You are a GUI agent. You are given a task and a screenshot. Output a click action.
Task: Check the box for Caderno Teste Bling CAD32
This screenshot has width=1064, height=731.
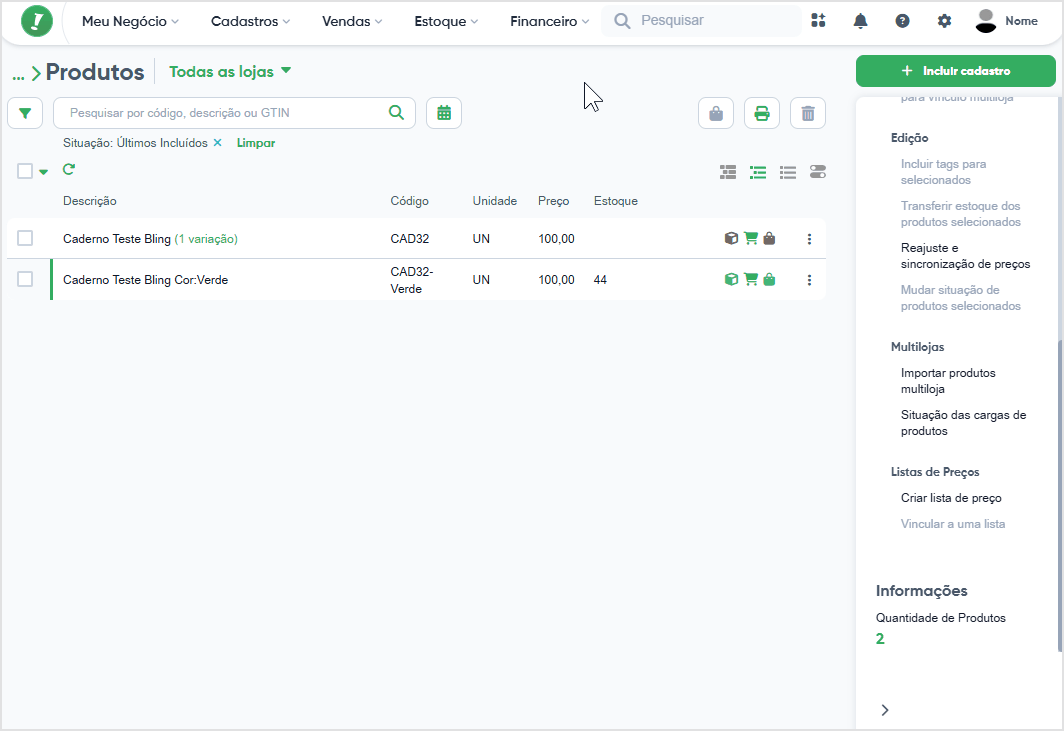tap(25, 238)
